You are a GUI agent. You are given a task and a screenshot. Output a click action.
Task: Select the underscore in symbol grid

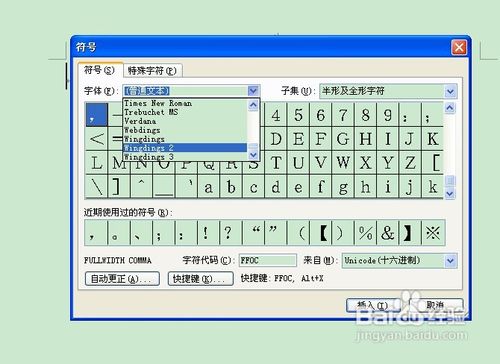tap(164, 187)
